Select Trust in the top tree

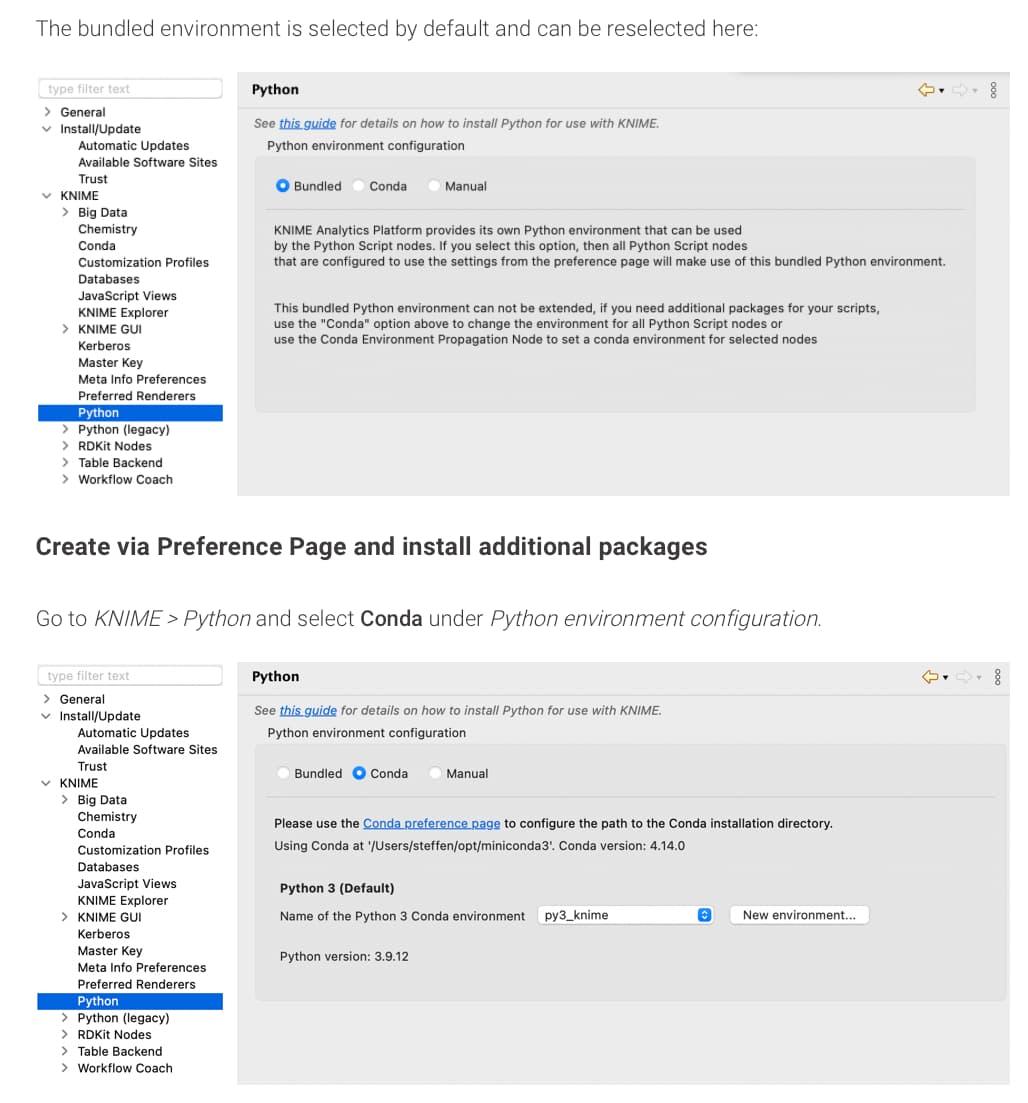click(x=93, y=179)
